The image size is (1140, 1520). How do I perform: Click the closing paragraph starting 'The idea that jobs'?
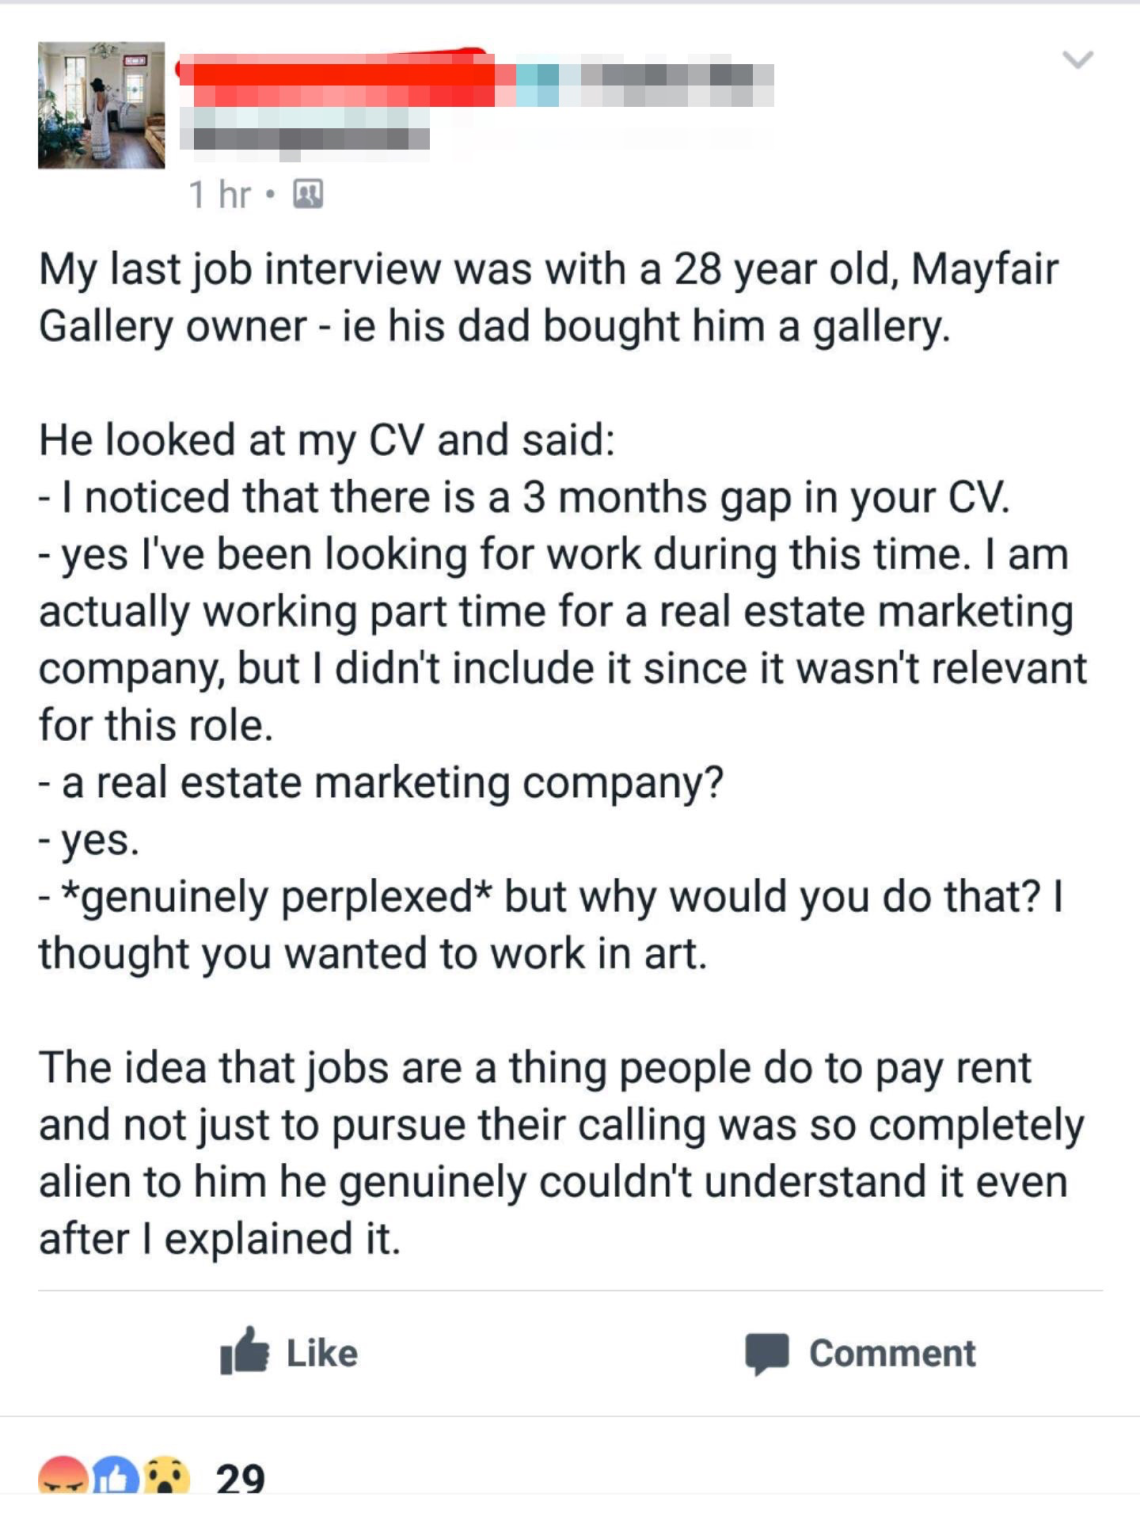point(561,1153)
